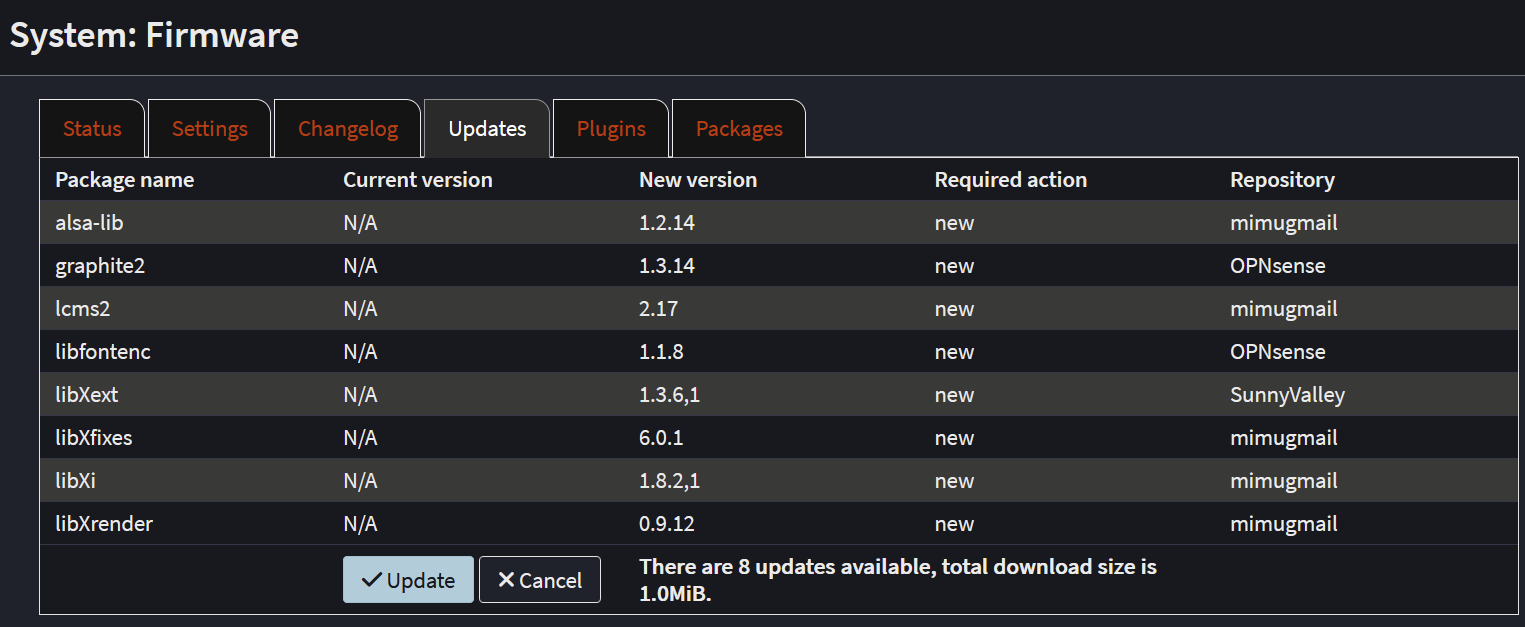Image resolution: width=1525 pixels, height=627 pixels.
Task: Click the Package name column header
Action: (x=125, y=180)
